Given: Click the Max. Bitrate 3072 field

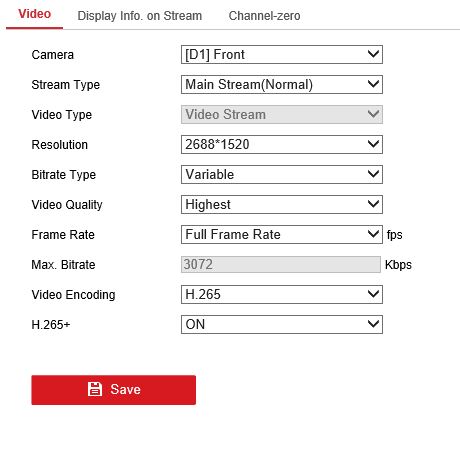Looking at the screenshot, I should [x=281, y=264].
